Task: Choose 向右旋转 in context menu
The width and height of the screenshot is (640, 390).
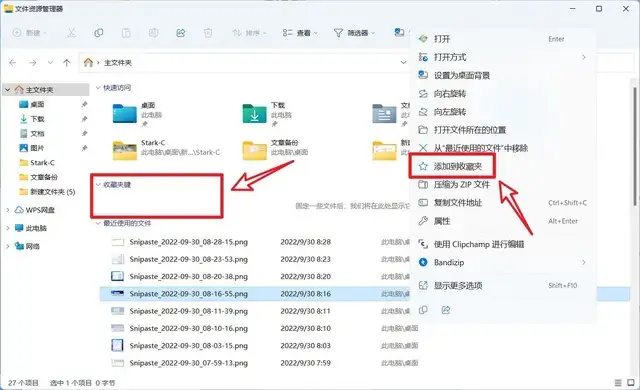Action: [502, 93]
